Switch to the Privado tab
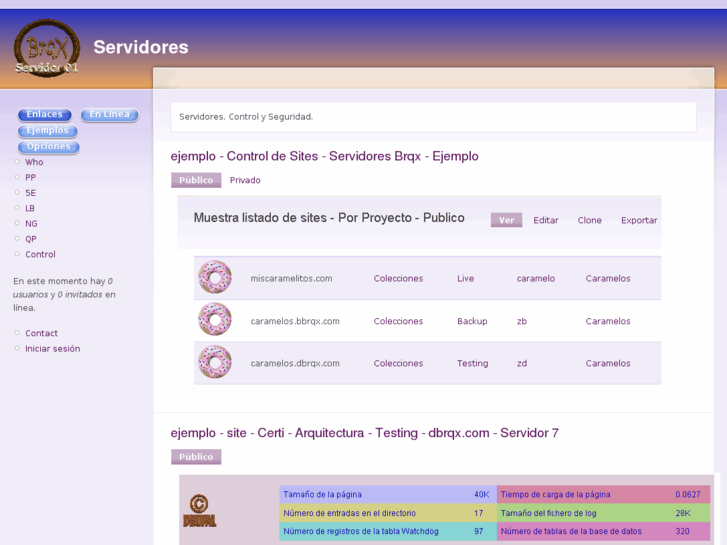The height and width of the screenshot is (545, 727). (245, 181)
